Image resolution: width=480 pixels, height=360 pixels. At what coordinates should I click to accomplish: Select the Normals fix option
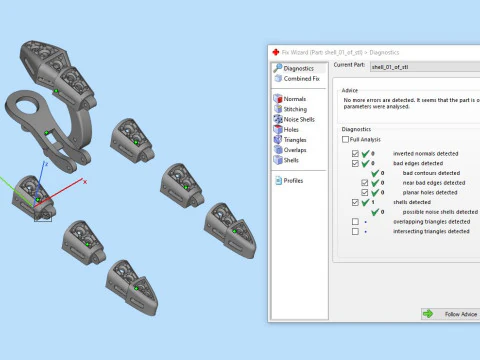click(x=290, y=99)
